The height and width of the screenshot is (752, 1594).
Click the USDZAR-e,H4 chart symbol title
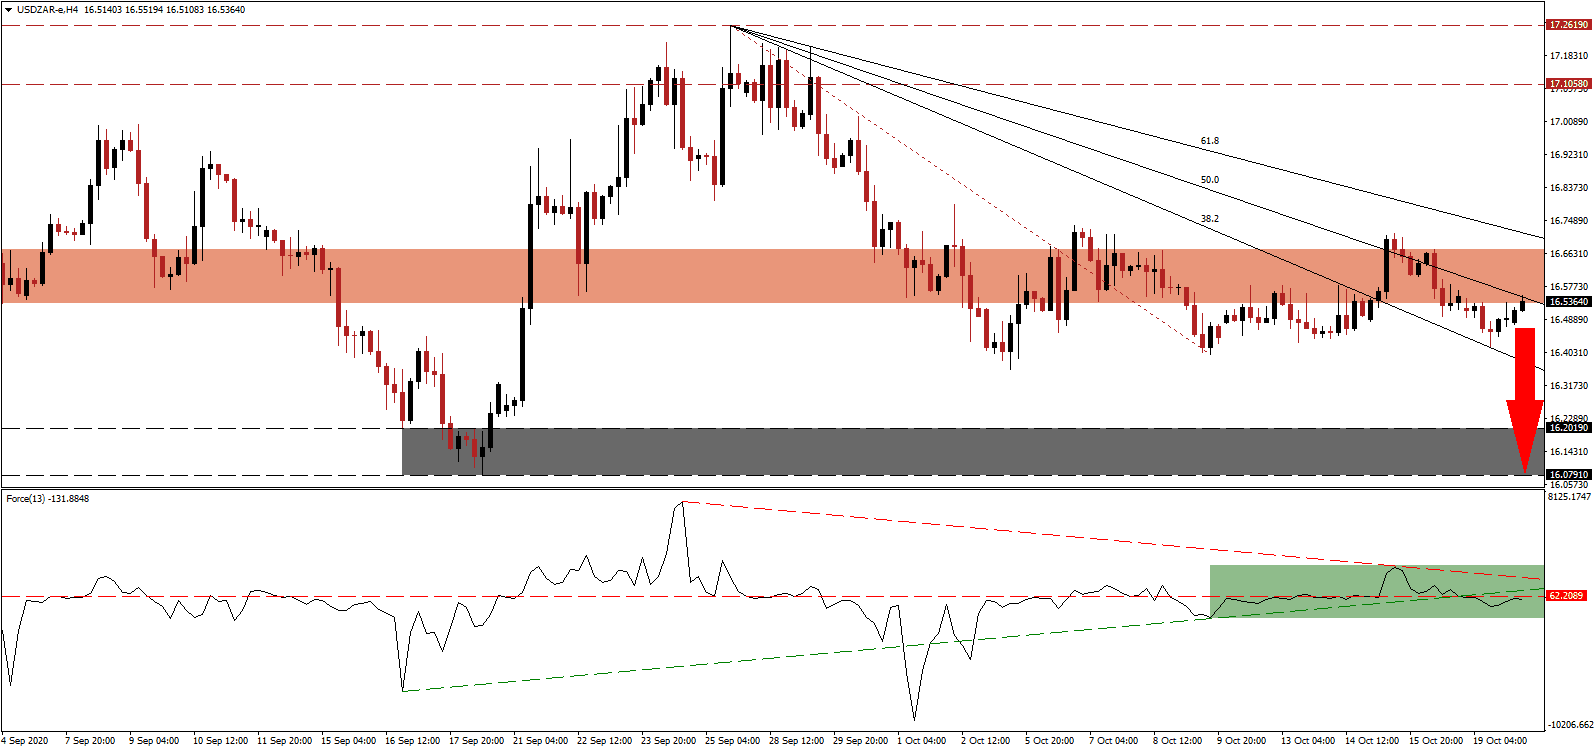[47, 10]
